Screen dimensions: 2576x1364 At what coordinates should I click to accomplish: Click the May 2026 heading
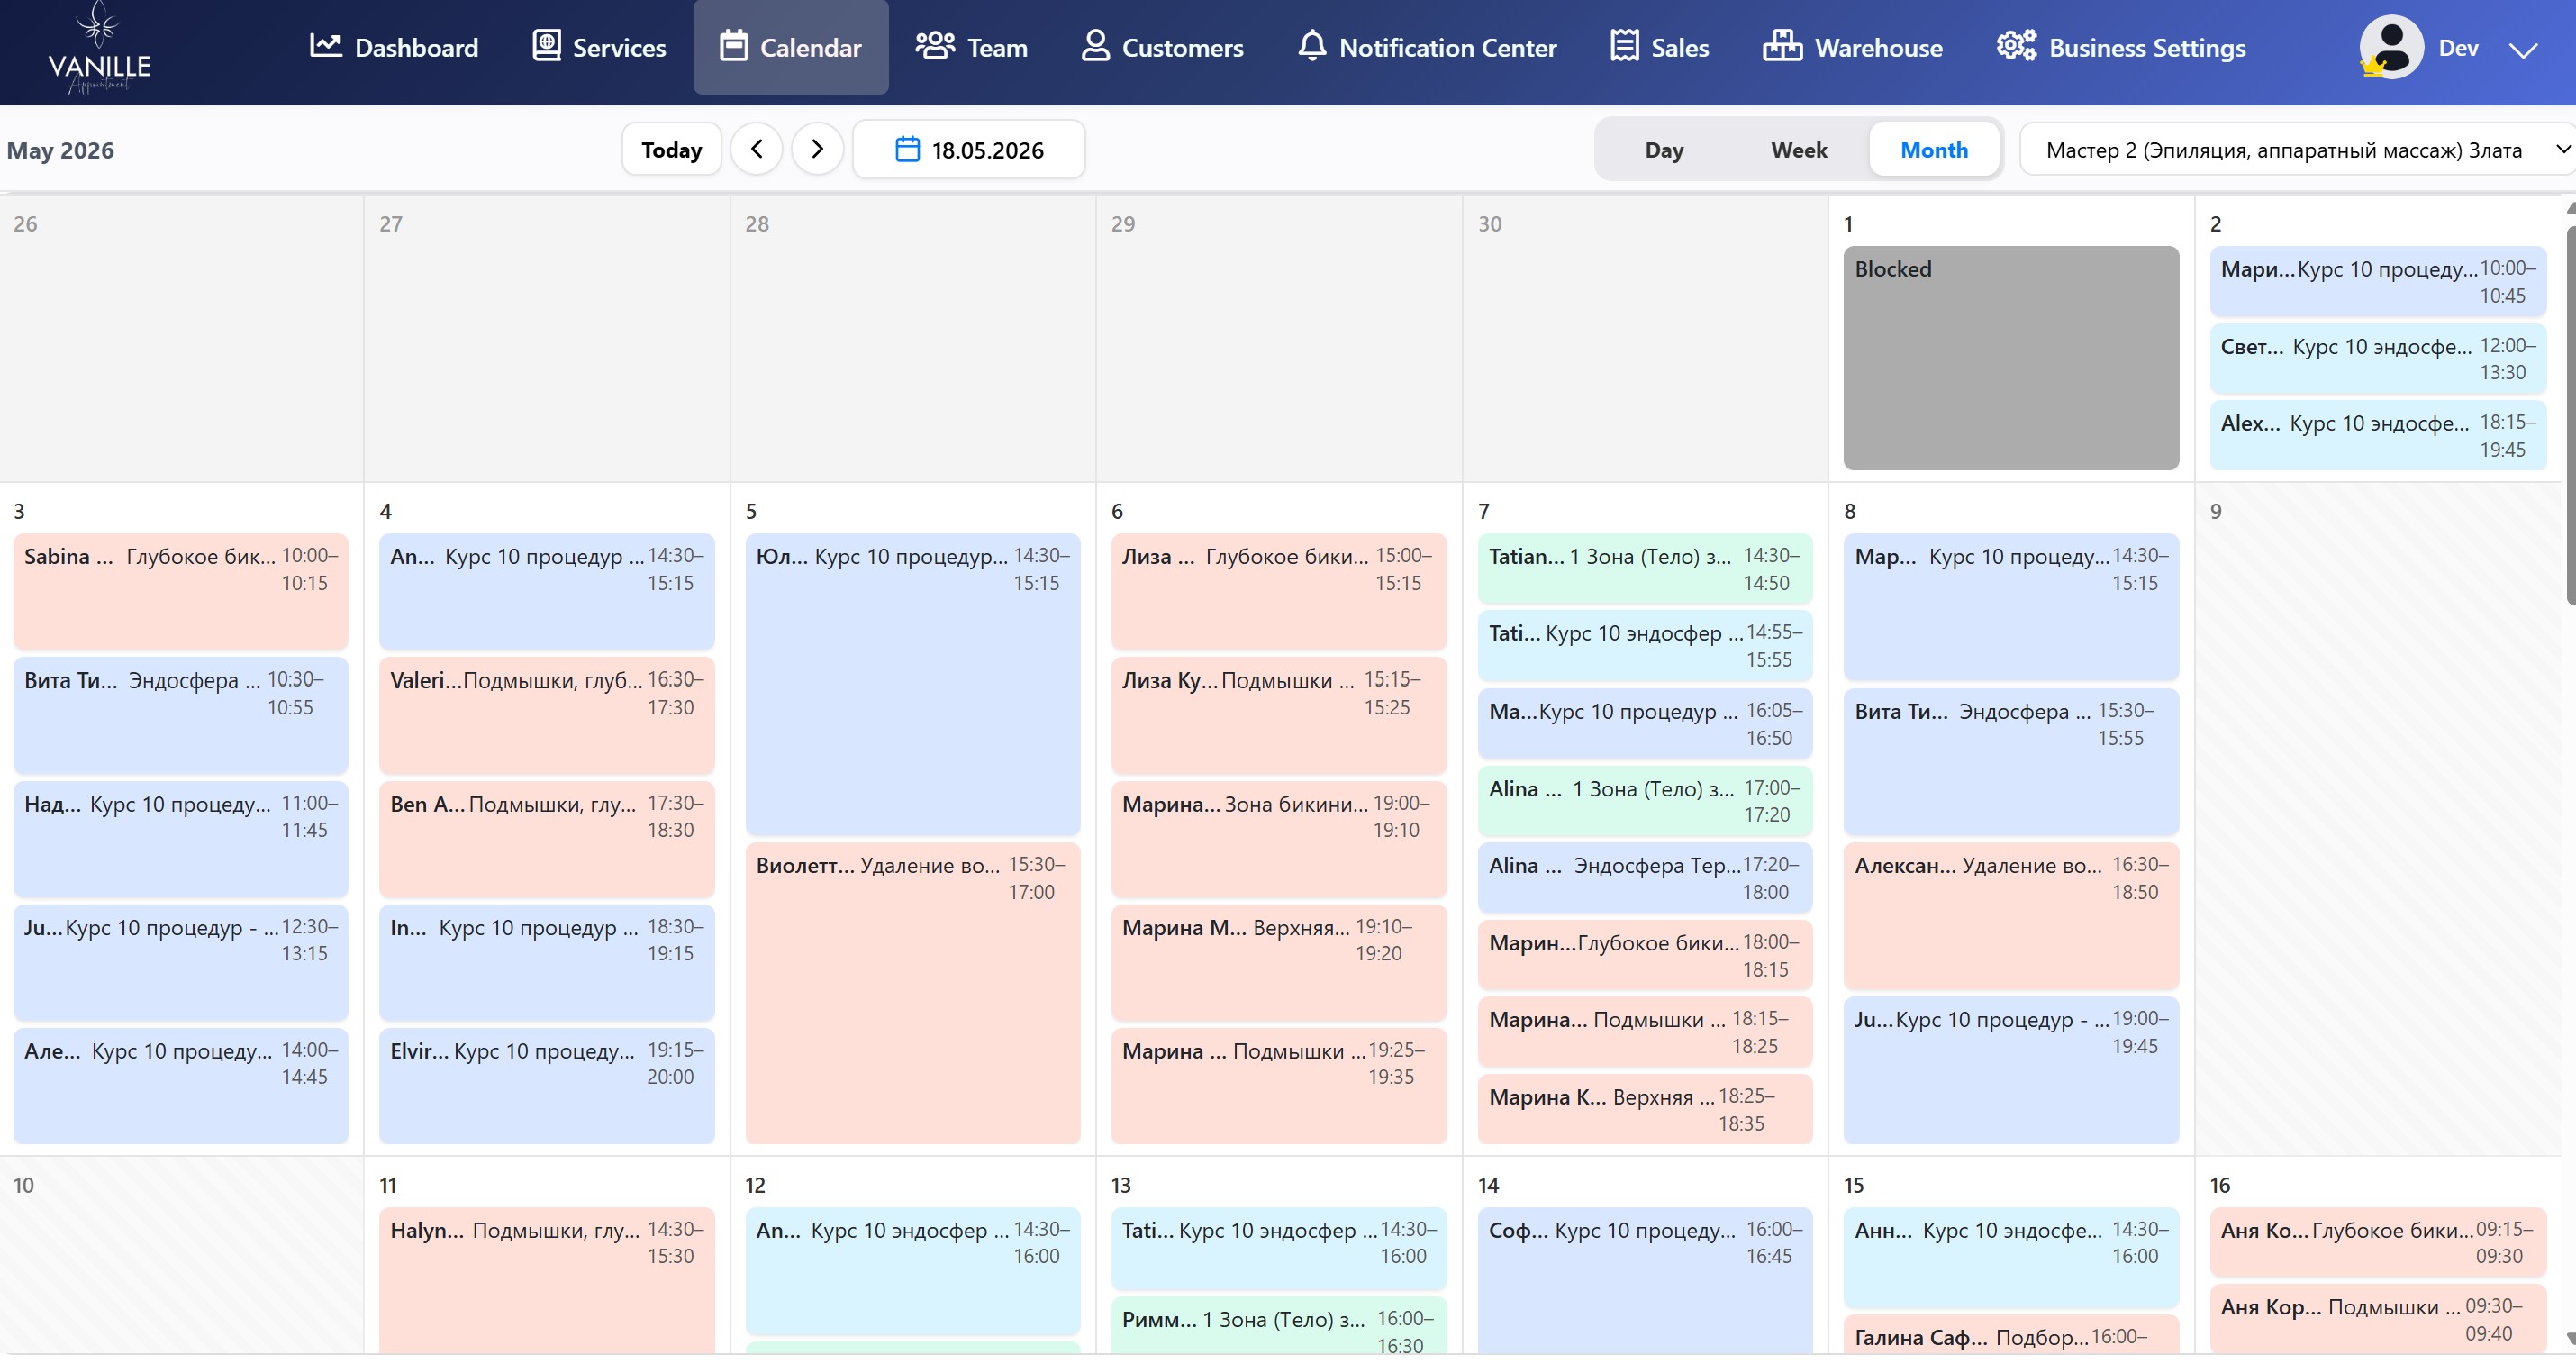coord(60,150)
